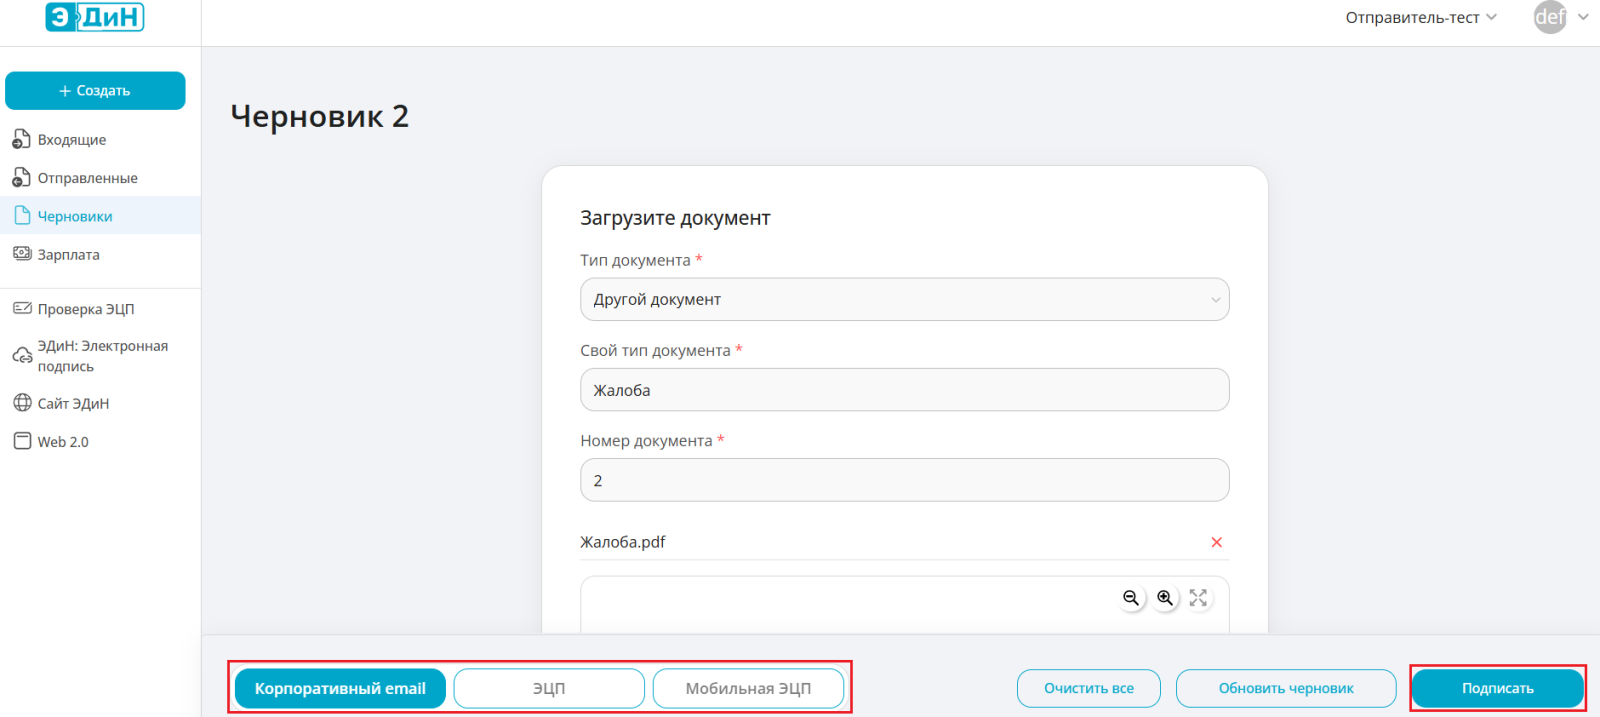Click the ЭДиН logo
1600x717 pixels.
tap(95, 17)
